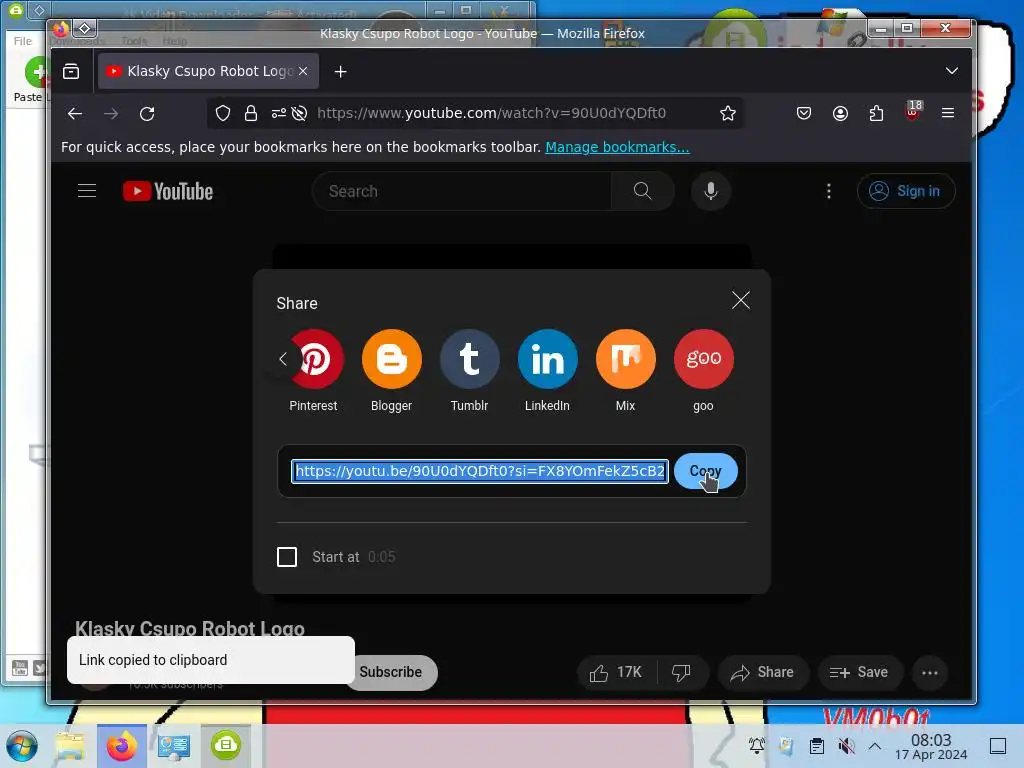Click the Manage bookmarks link

point(617,147)
